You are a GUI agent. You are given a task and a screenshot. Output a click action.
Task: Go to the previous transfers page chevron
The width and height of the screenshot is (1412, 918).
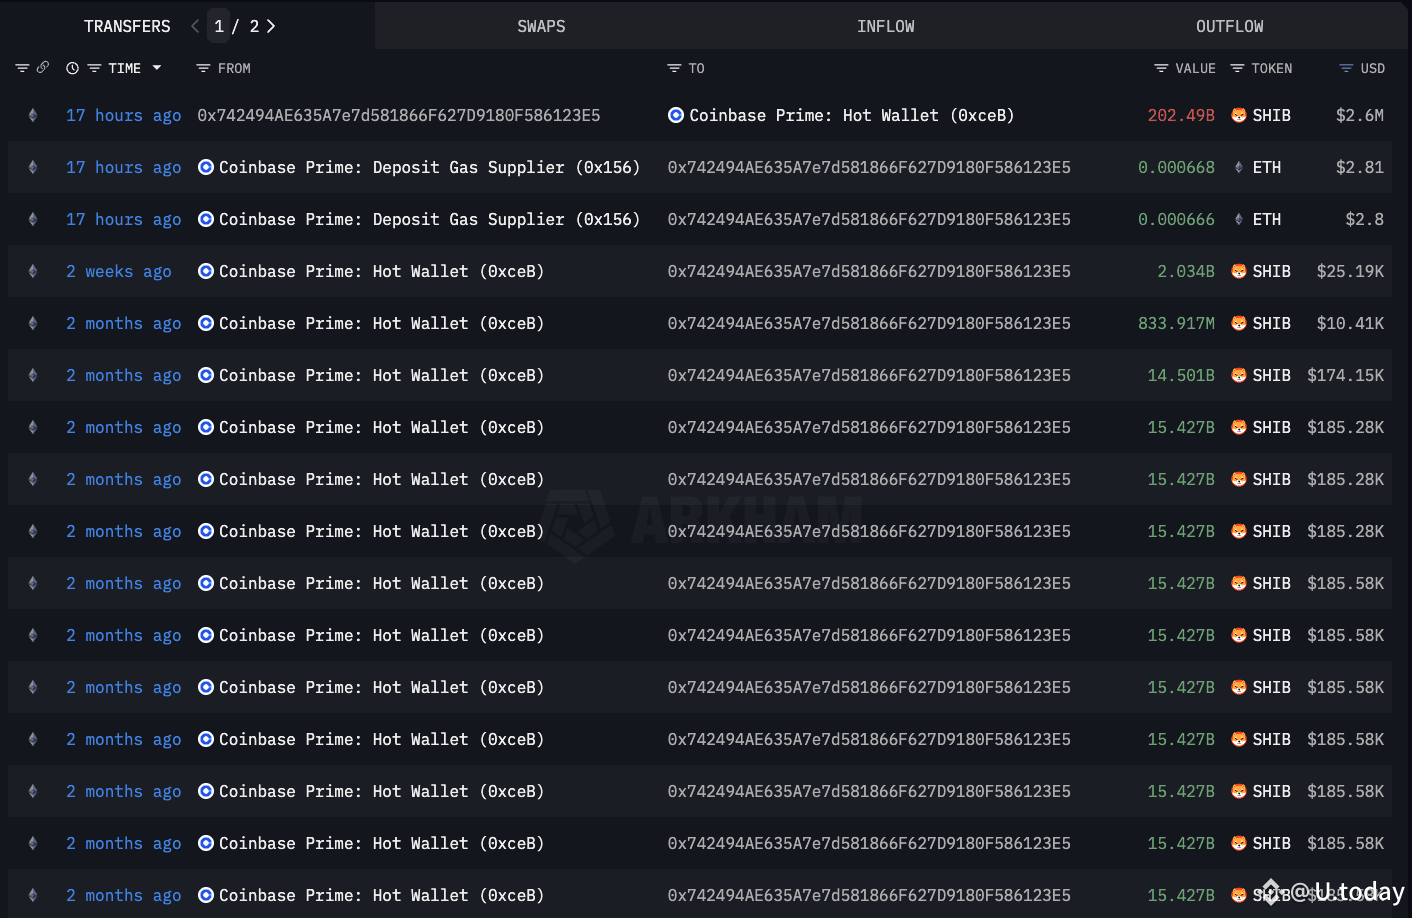click(x=195, y=26)
